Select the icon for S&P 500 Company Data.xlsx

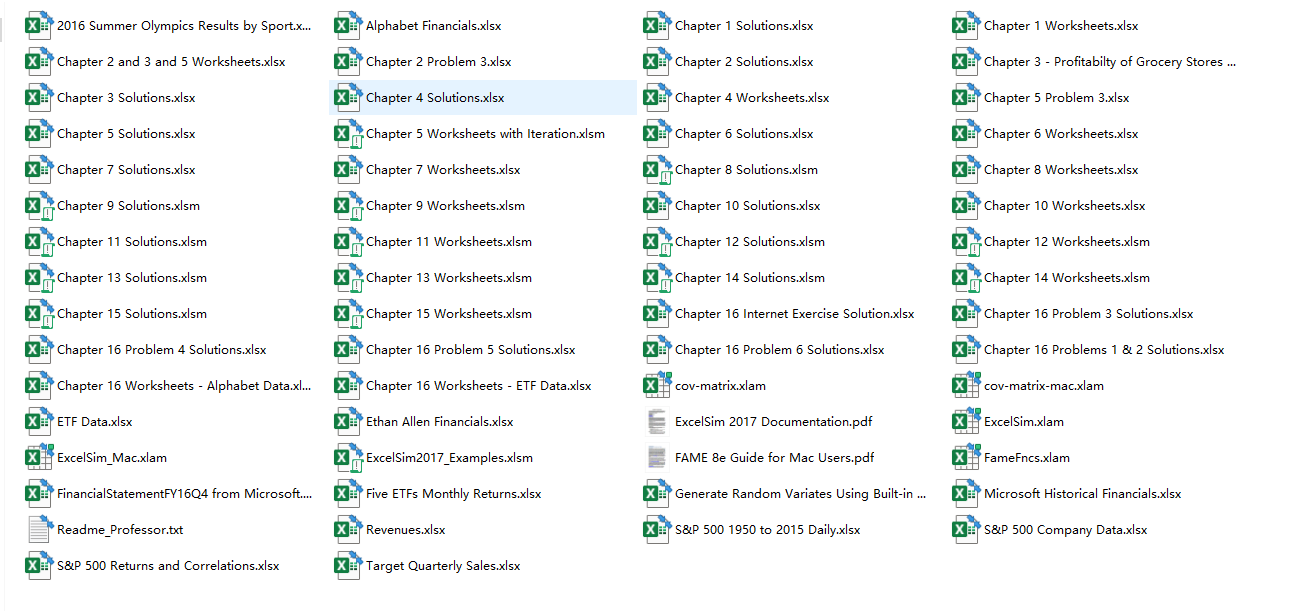coord(966,530)
